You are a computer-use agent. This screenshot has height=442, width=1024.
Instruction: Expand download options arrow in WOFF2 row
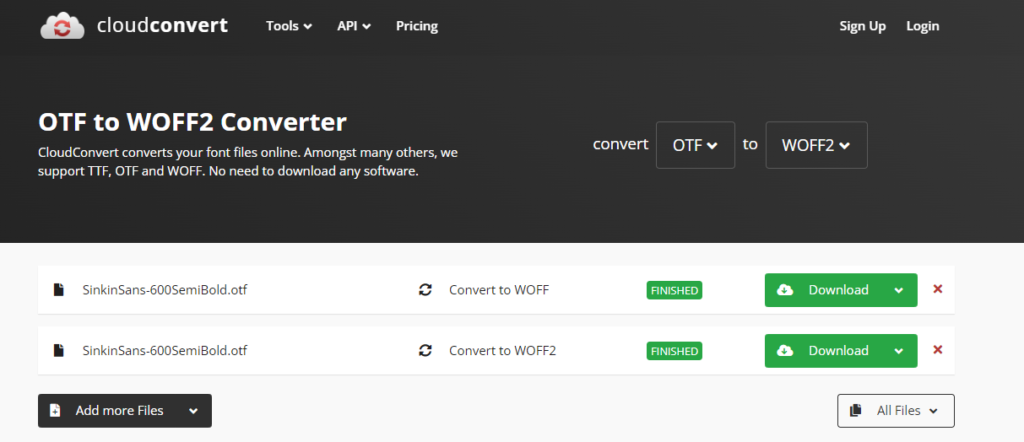(x=899, y=351)
